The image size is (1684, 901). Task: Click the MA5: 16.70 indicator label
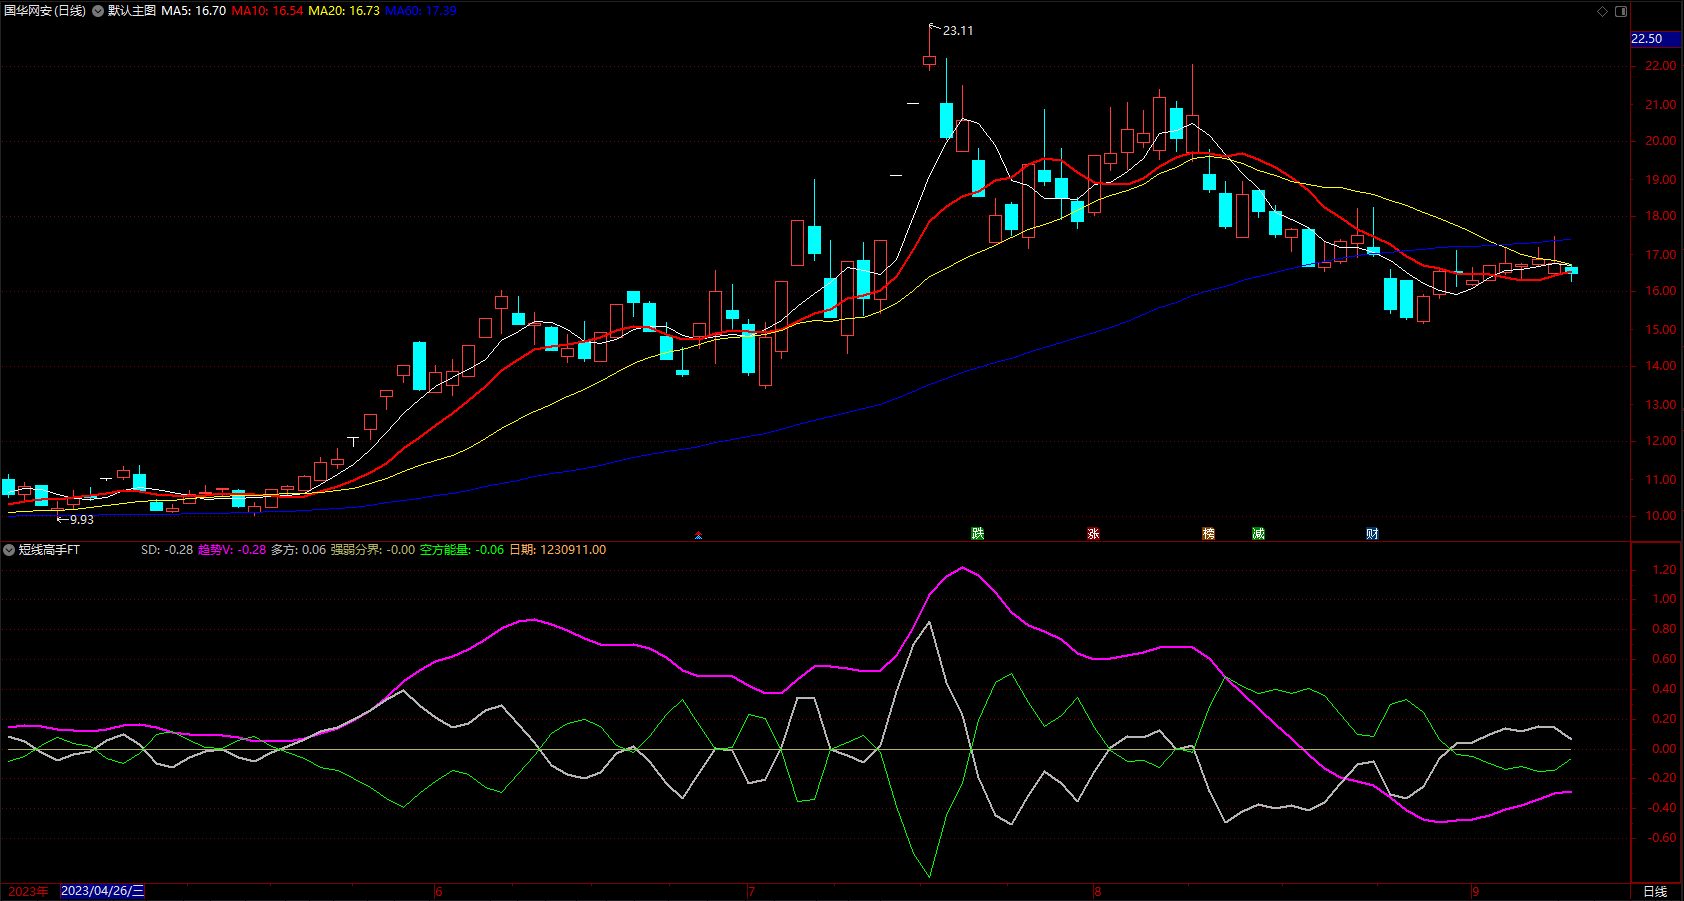point(194,11)
